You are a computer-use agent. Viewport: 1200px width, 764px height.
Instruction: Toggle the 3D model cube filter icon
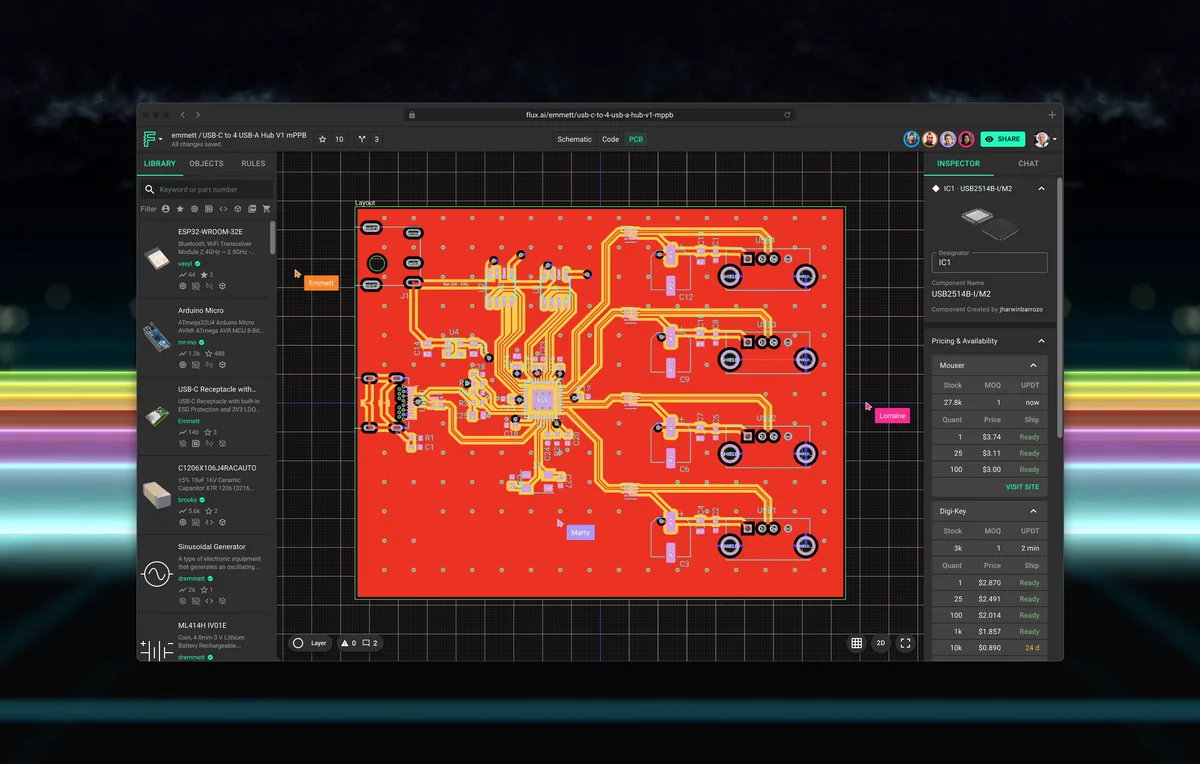click(238, 209)
